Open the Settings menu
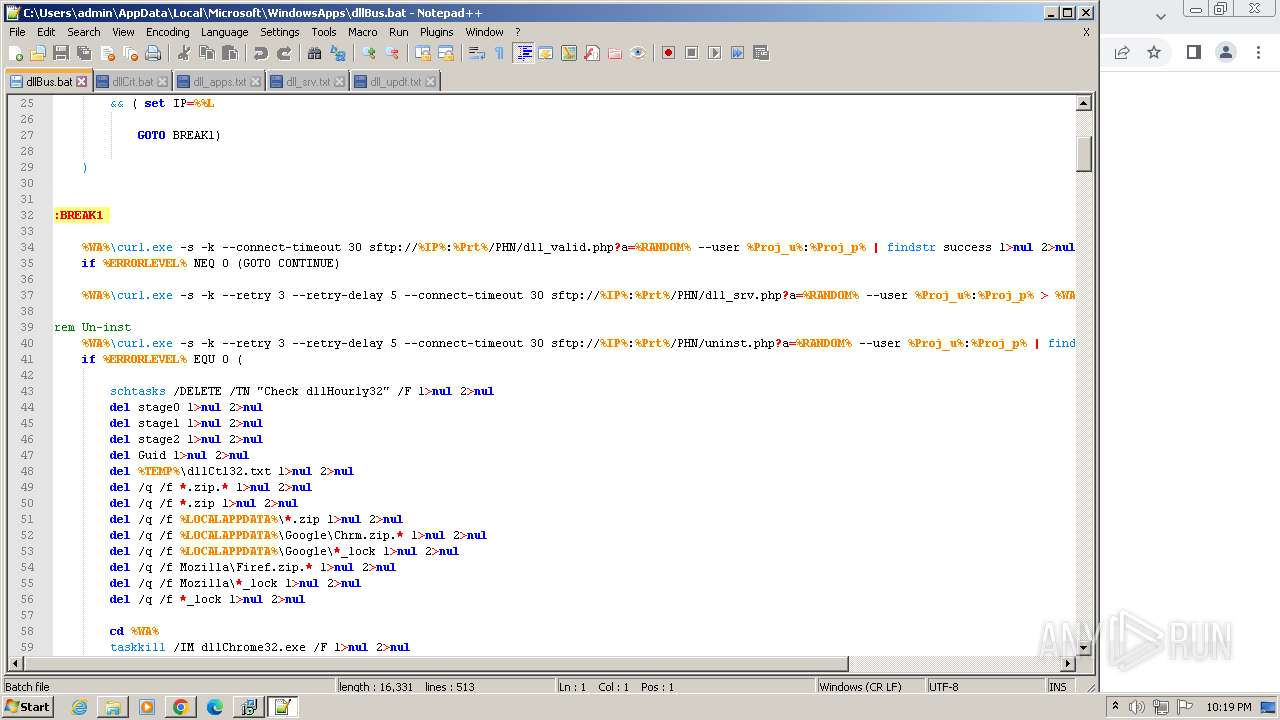The width and height of the screenshot is (1280, 720). pos(280,32)
